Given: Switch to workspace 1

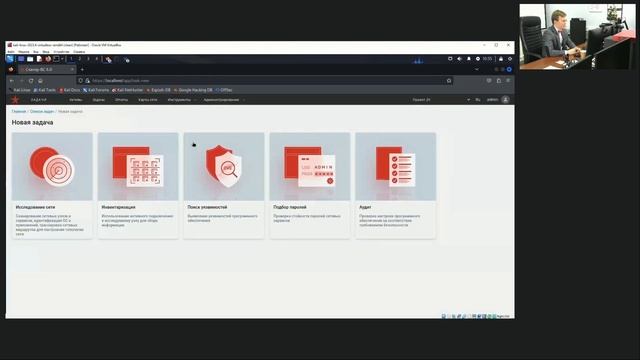Looking at the screenshot, I should click(71, 59).
